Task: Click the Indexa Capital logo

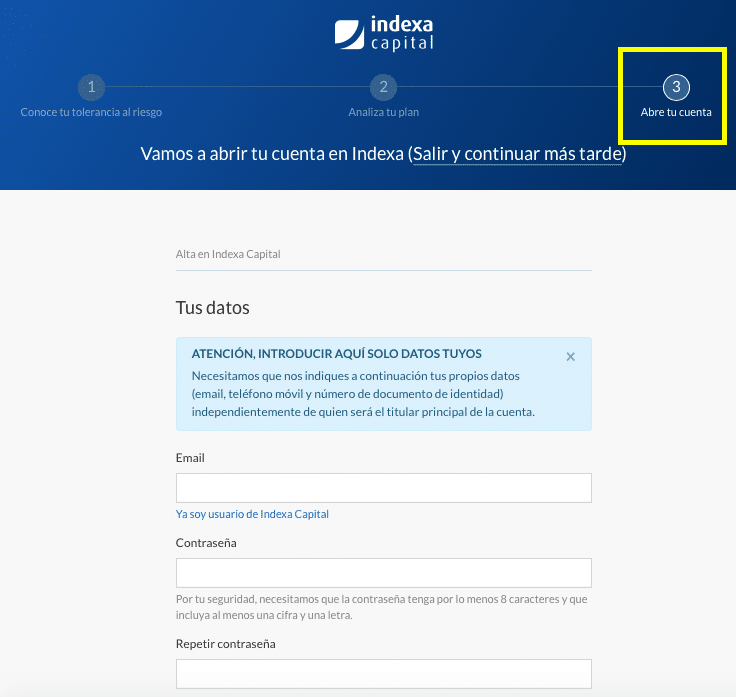Action: pos(384,34)
